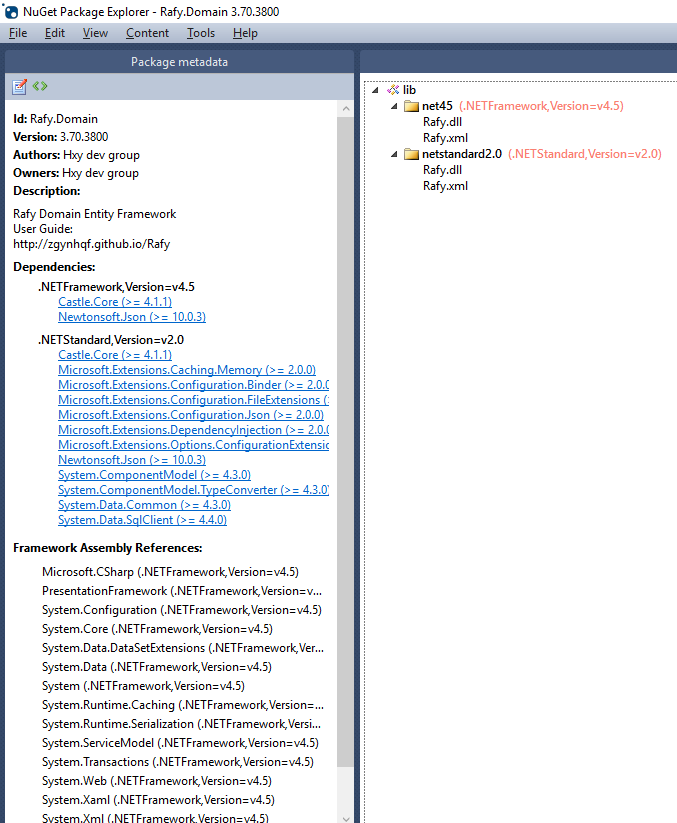Collapse the net45 folder node

coord(394,107)
